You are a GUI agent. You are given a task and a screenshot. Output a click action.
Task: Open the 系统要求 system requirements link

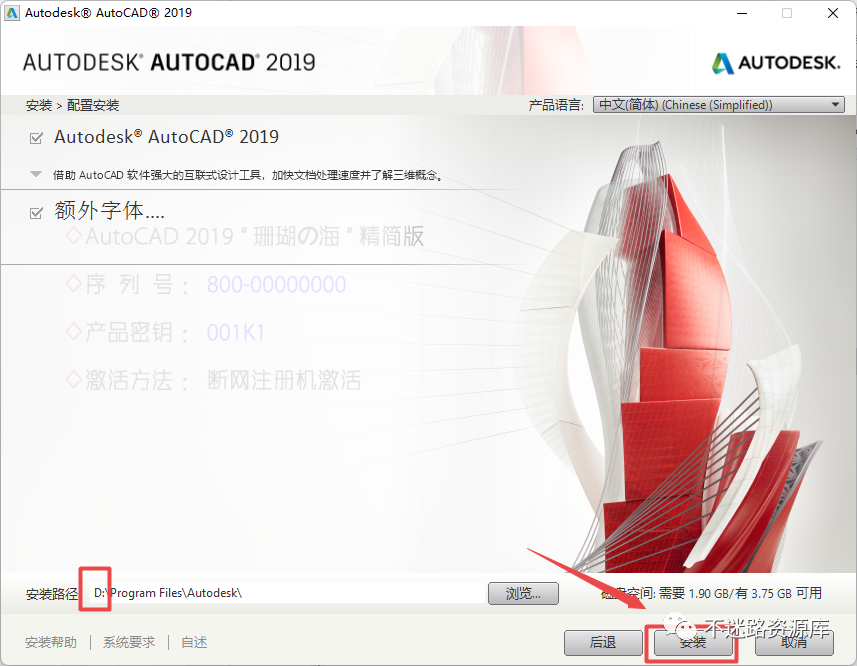pyautogui.click(x=129, y=643)
